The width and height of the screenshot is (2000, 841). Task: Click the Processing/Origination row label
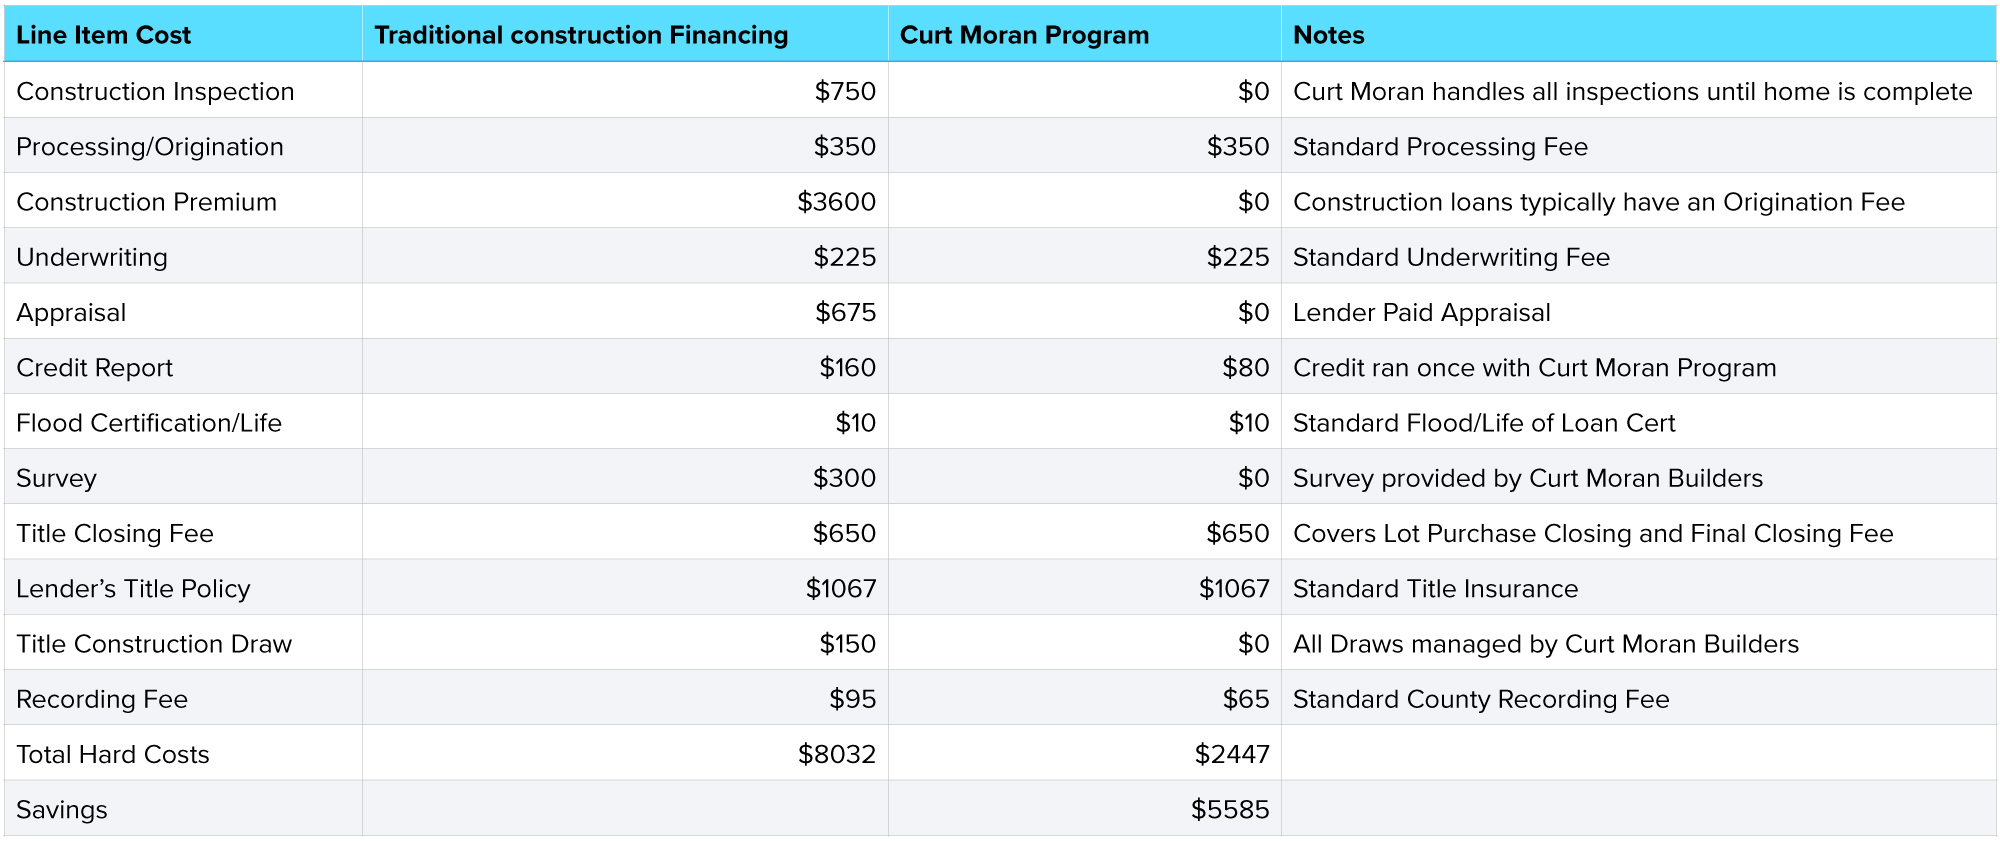(150, 146)
